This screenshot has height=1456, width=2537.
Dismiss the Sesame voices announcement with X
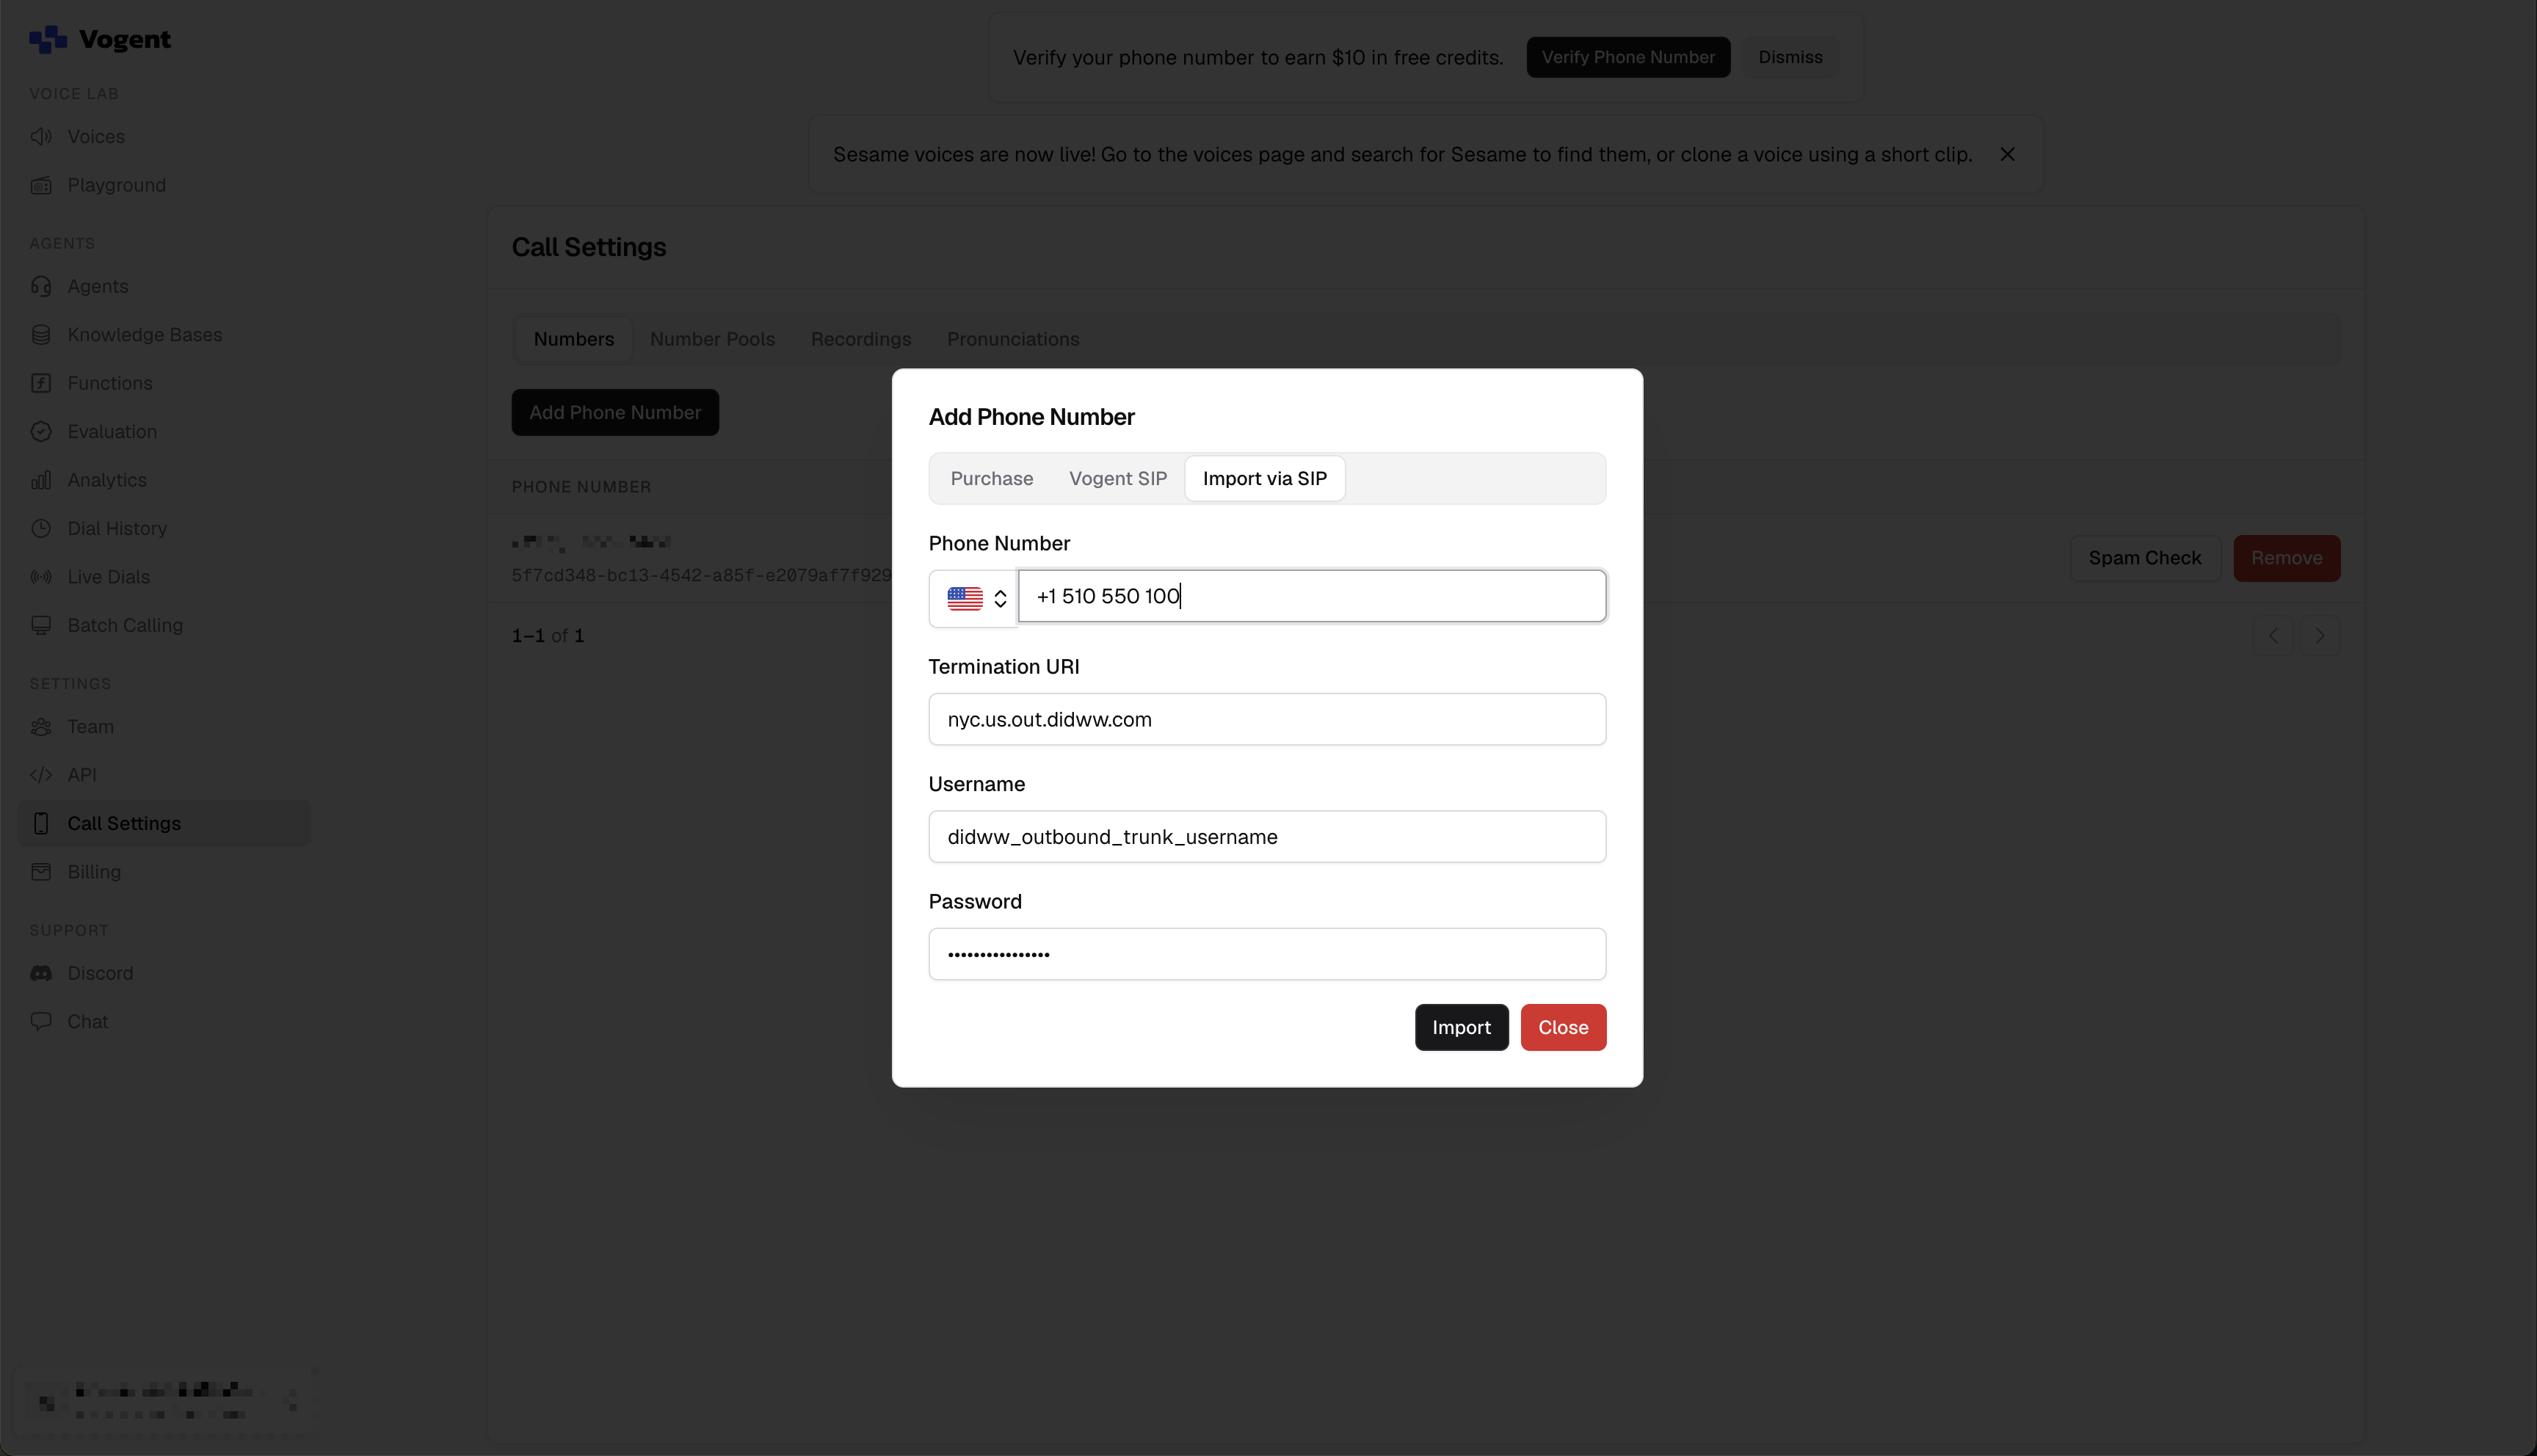[2007, 154]
